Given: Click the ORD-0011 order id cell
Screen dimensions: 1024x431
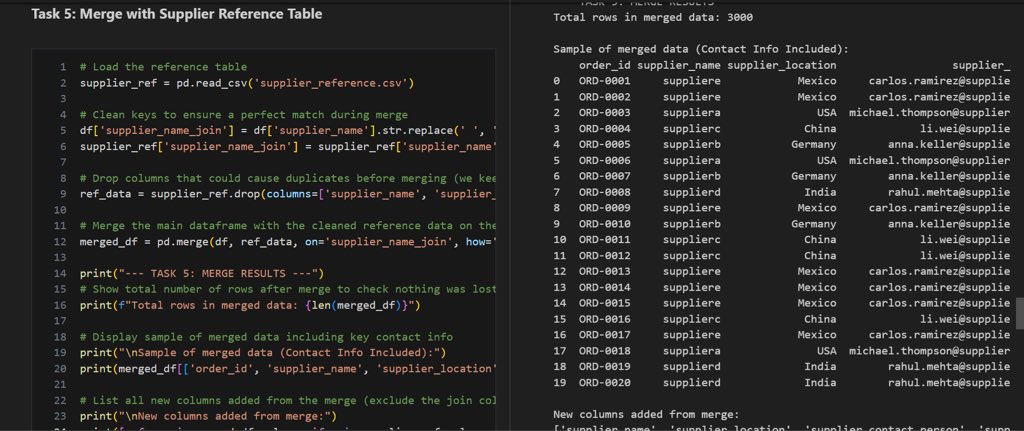Looking at the screenshot, I should (605, 240).
